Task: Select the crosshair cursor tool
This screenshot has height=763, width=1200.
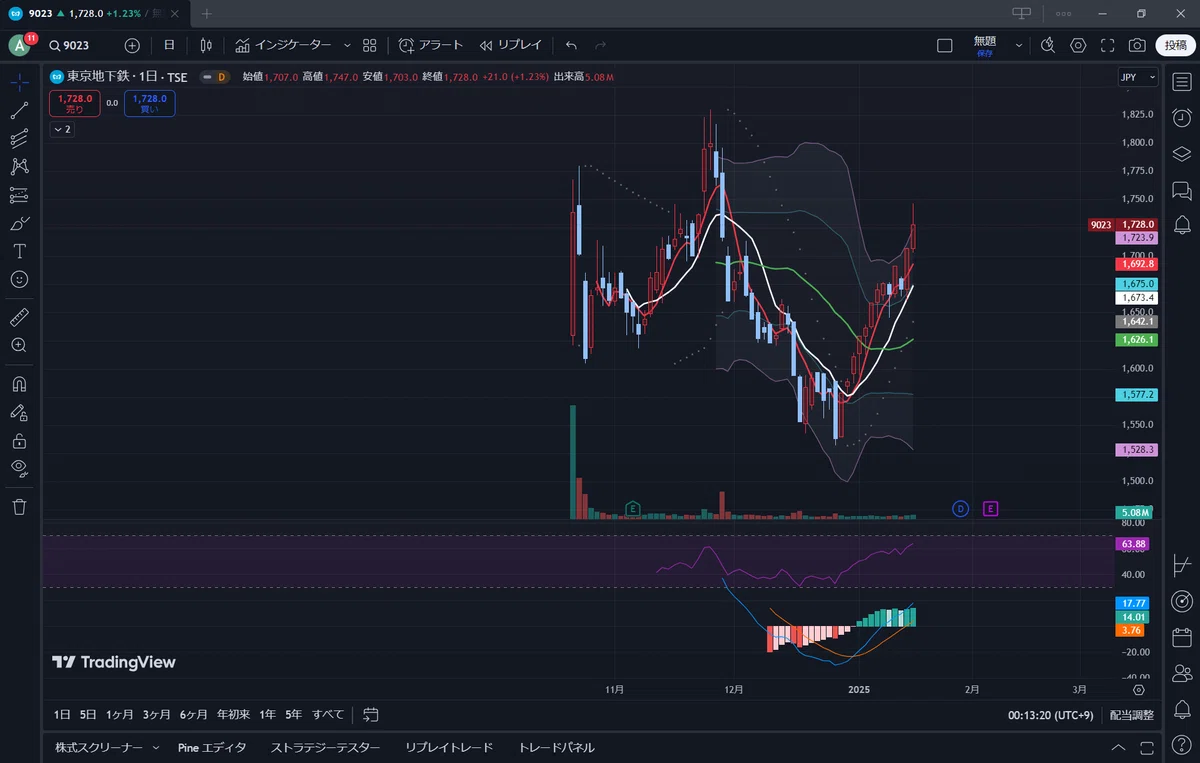Action: pos(19,82)
